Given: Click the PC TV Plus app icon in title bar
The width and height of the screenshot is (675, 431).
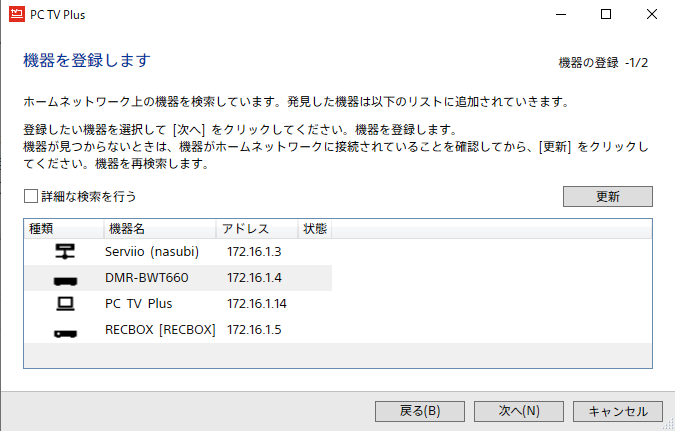Looking at the screenshot, I should pos(15,14).
